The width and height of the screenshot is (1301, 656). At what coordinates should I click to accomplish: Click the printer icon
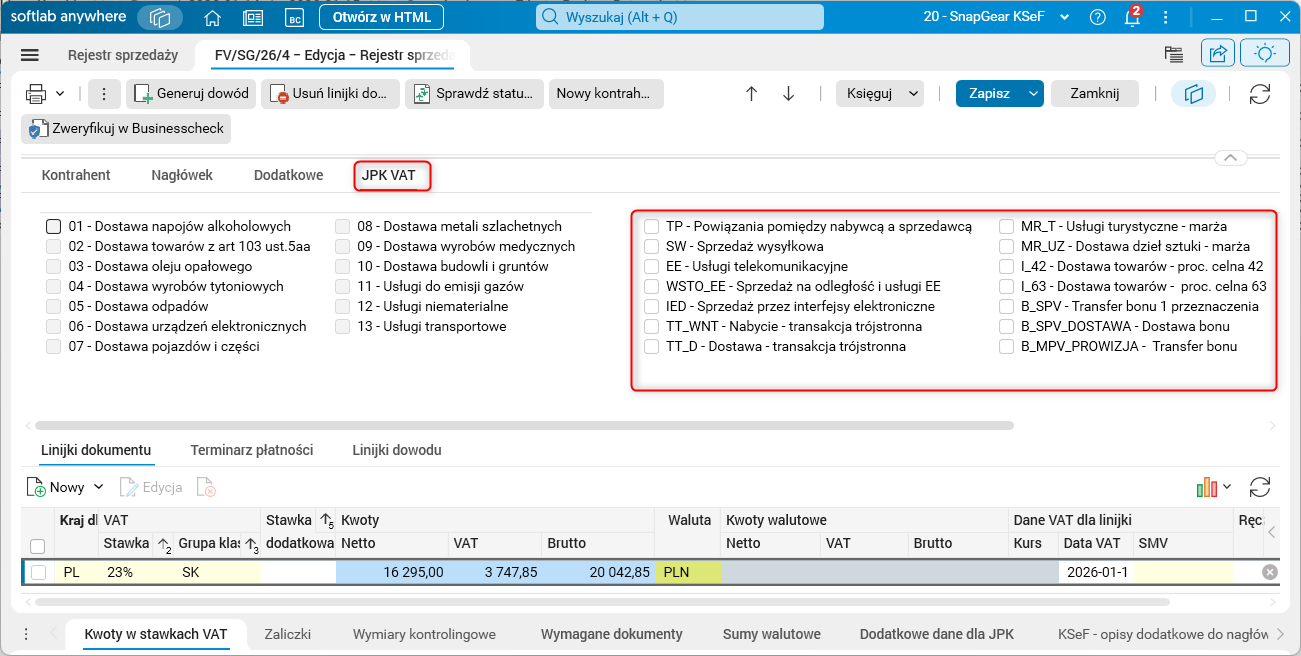(36, 94)
